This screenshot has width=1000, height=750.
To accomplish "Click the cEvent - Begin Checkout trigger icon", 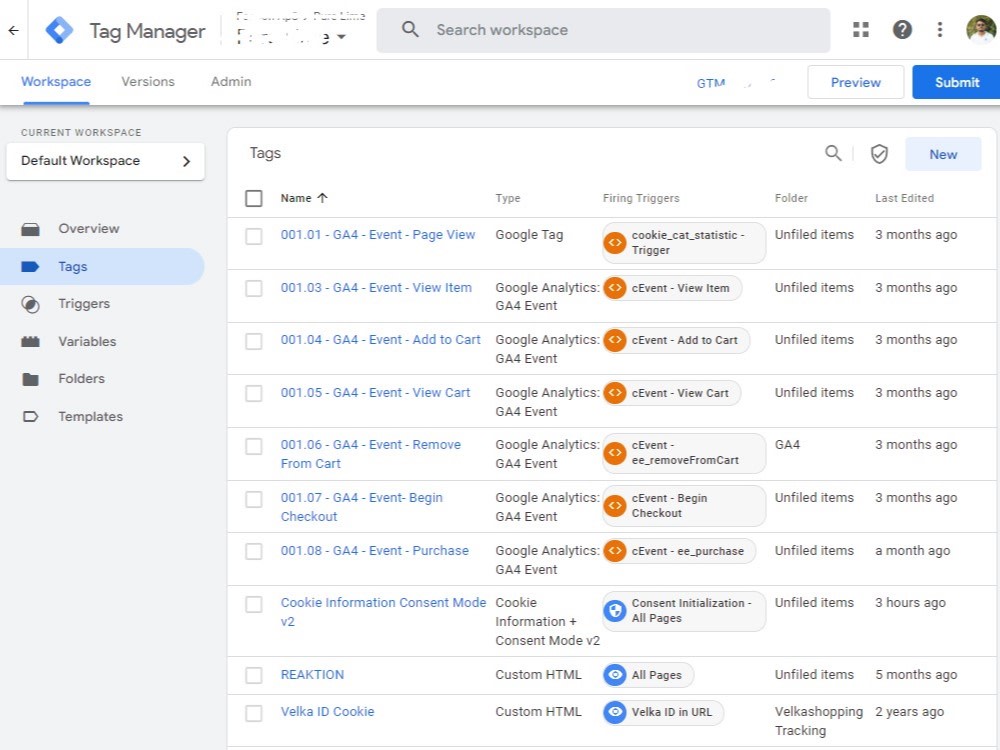I will click(x=615, y=505).
